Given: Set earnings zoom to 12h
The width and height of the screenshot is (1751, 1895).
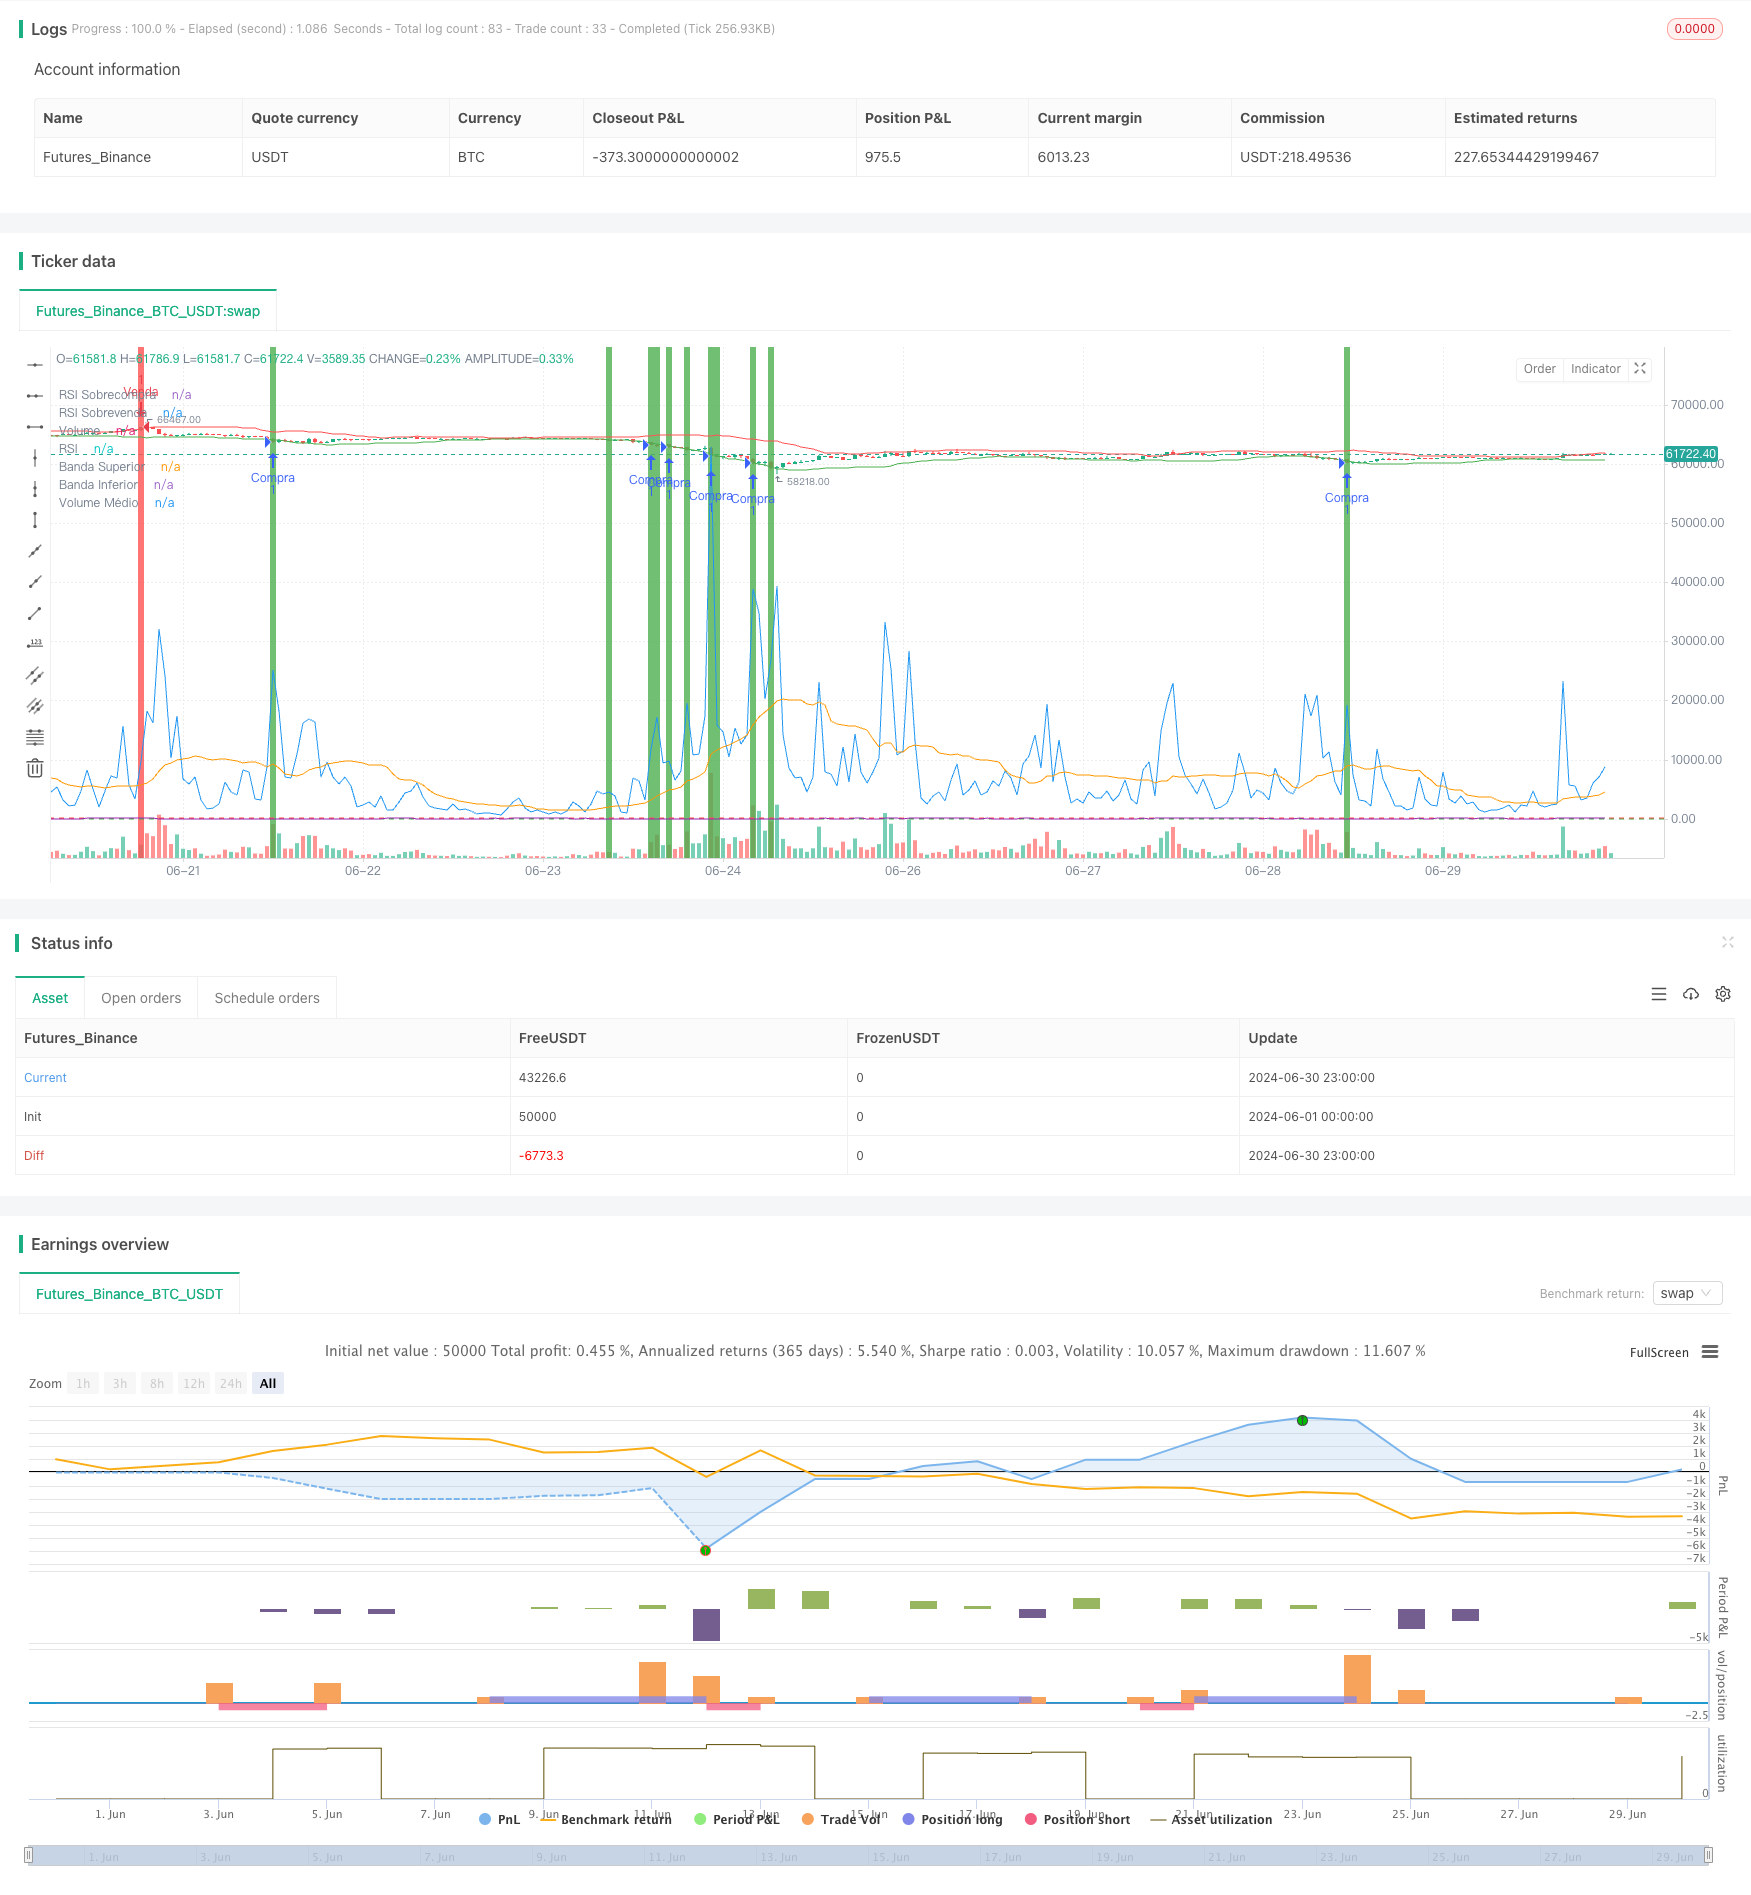Looking at the screenshot, I should coord(194,1383).
